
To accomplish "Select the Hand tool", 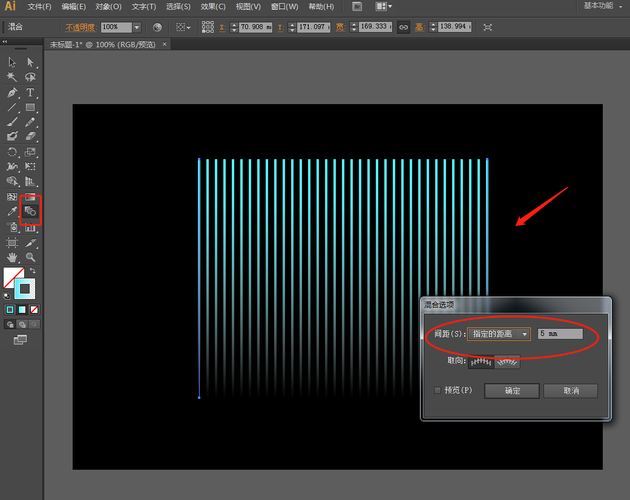I will point(12,257).
